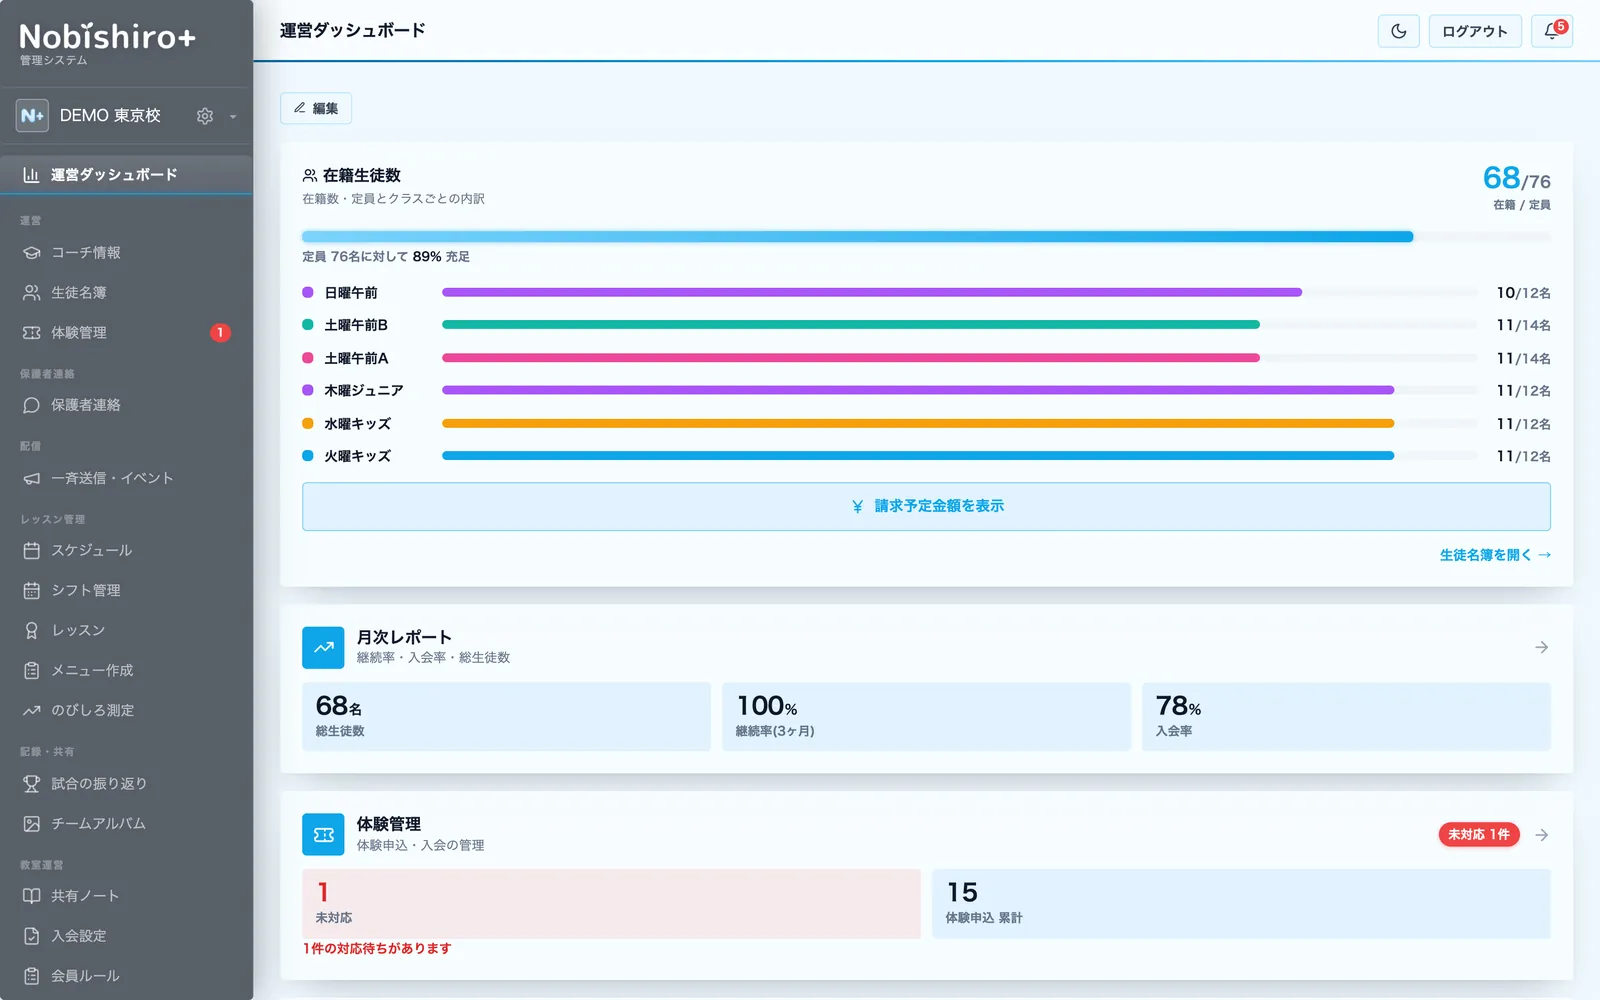Click the 共有ノート book icon
Screen dimensions: 1600x1000
pyautogui.click(x=32, y=896)
